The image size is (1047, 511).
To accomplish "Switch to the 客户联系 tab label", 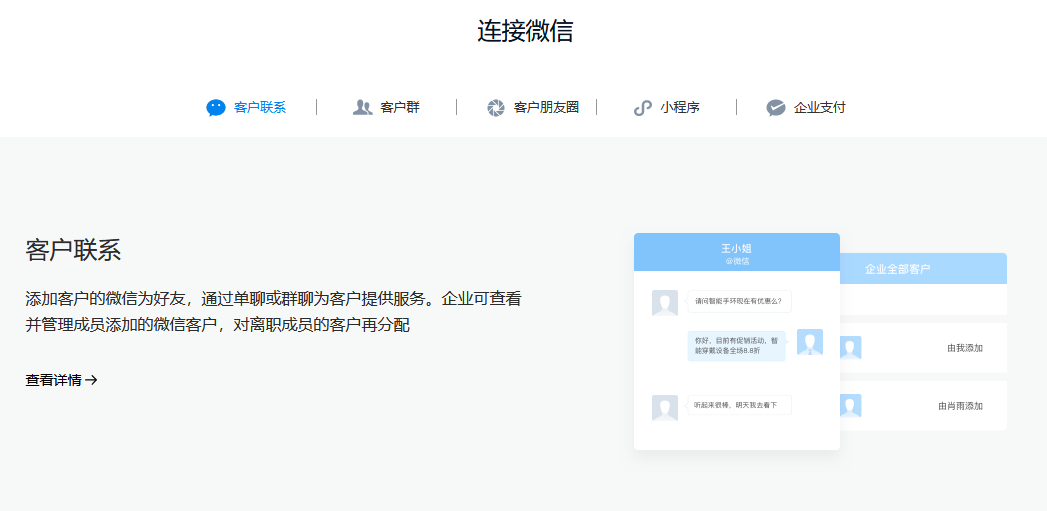I will coord(260,108).
